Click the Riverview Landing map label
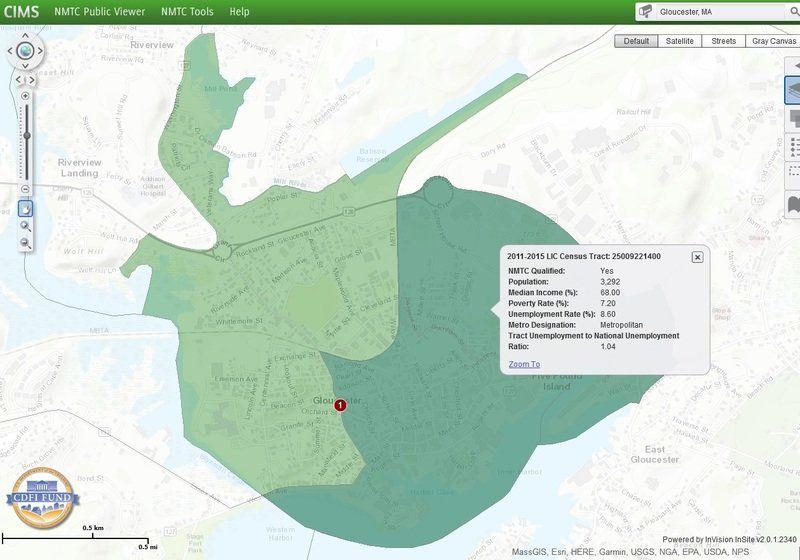 (x=79, y=168)
